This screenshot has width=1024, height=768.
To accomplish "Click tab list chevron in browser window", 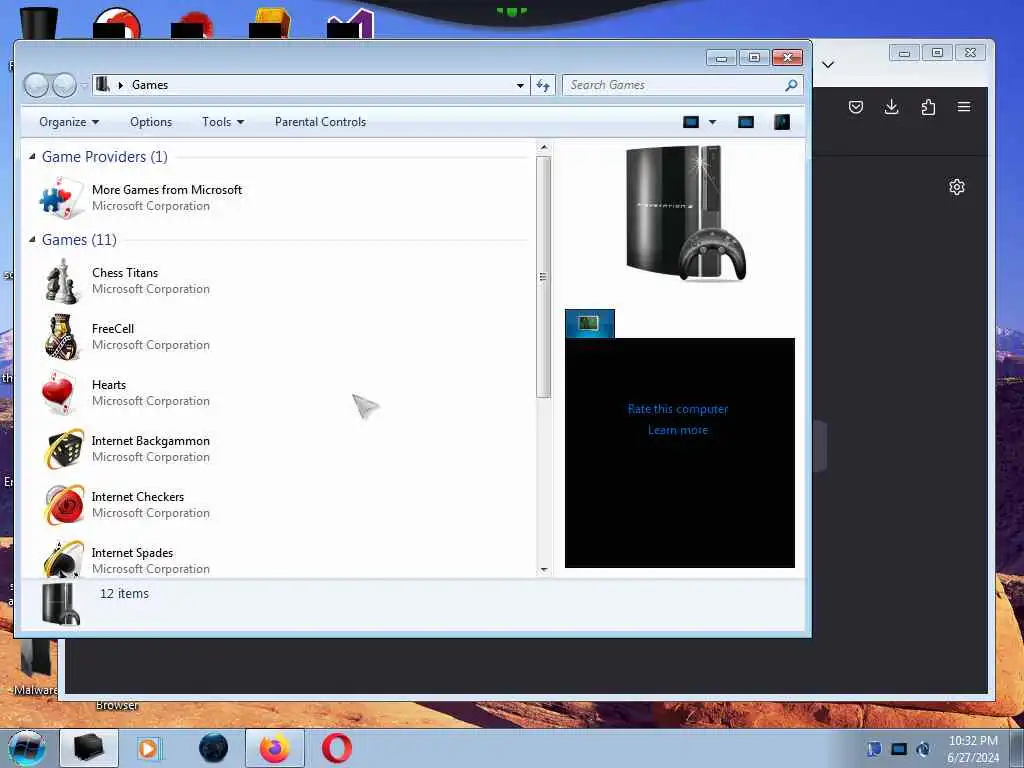I will (x=828, y=64).
